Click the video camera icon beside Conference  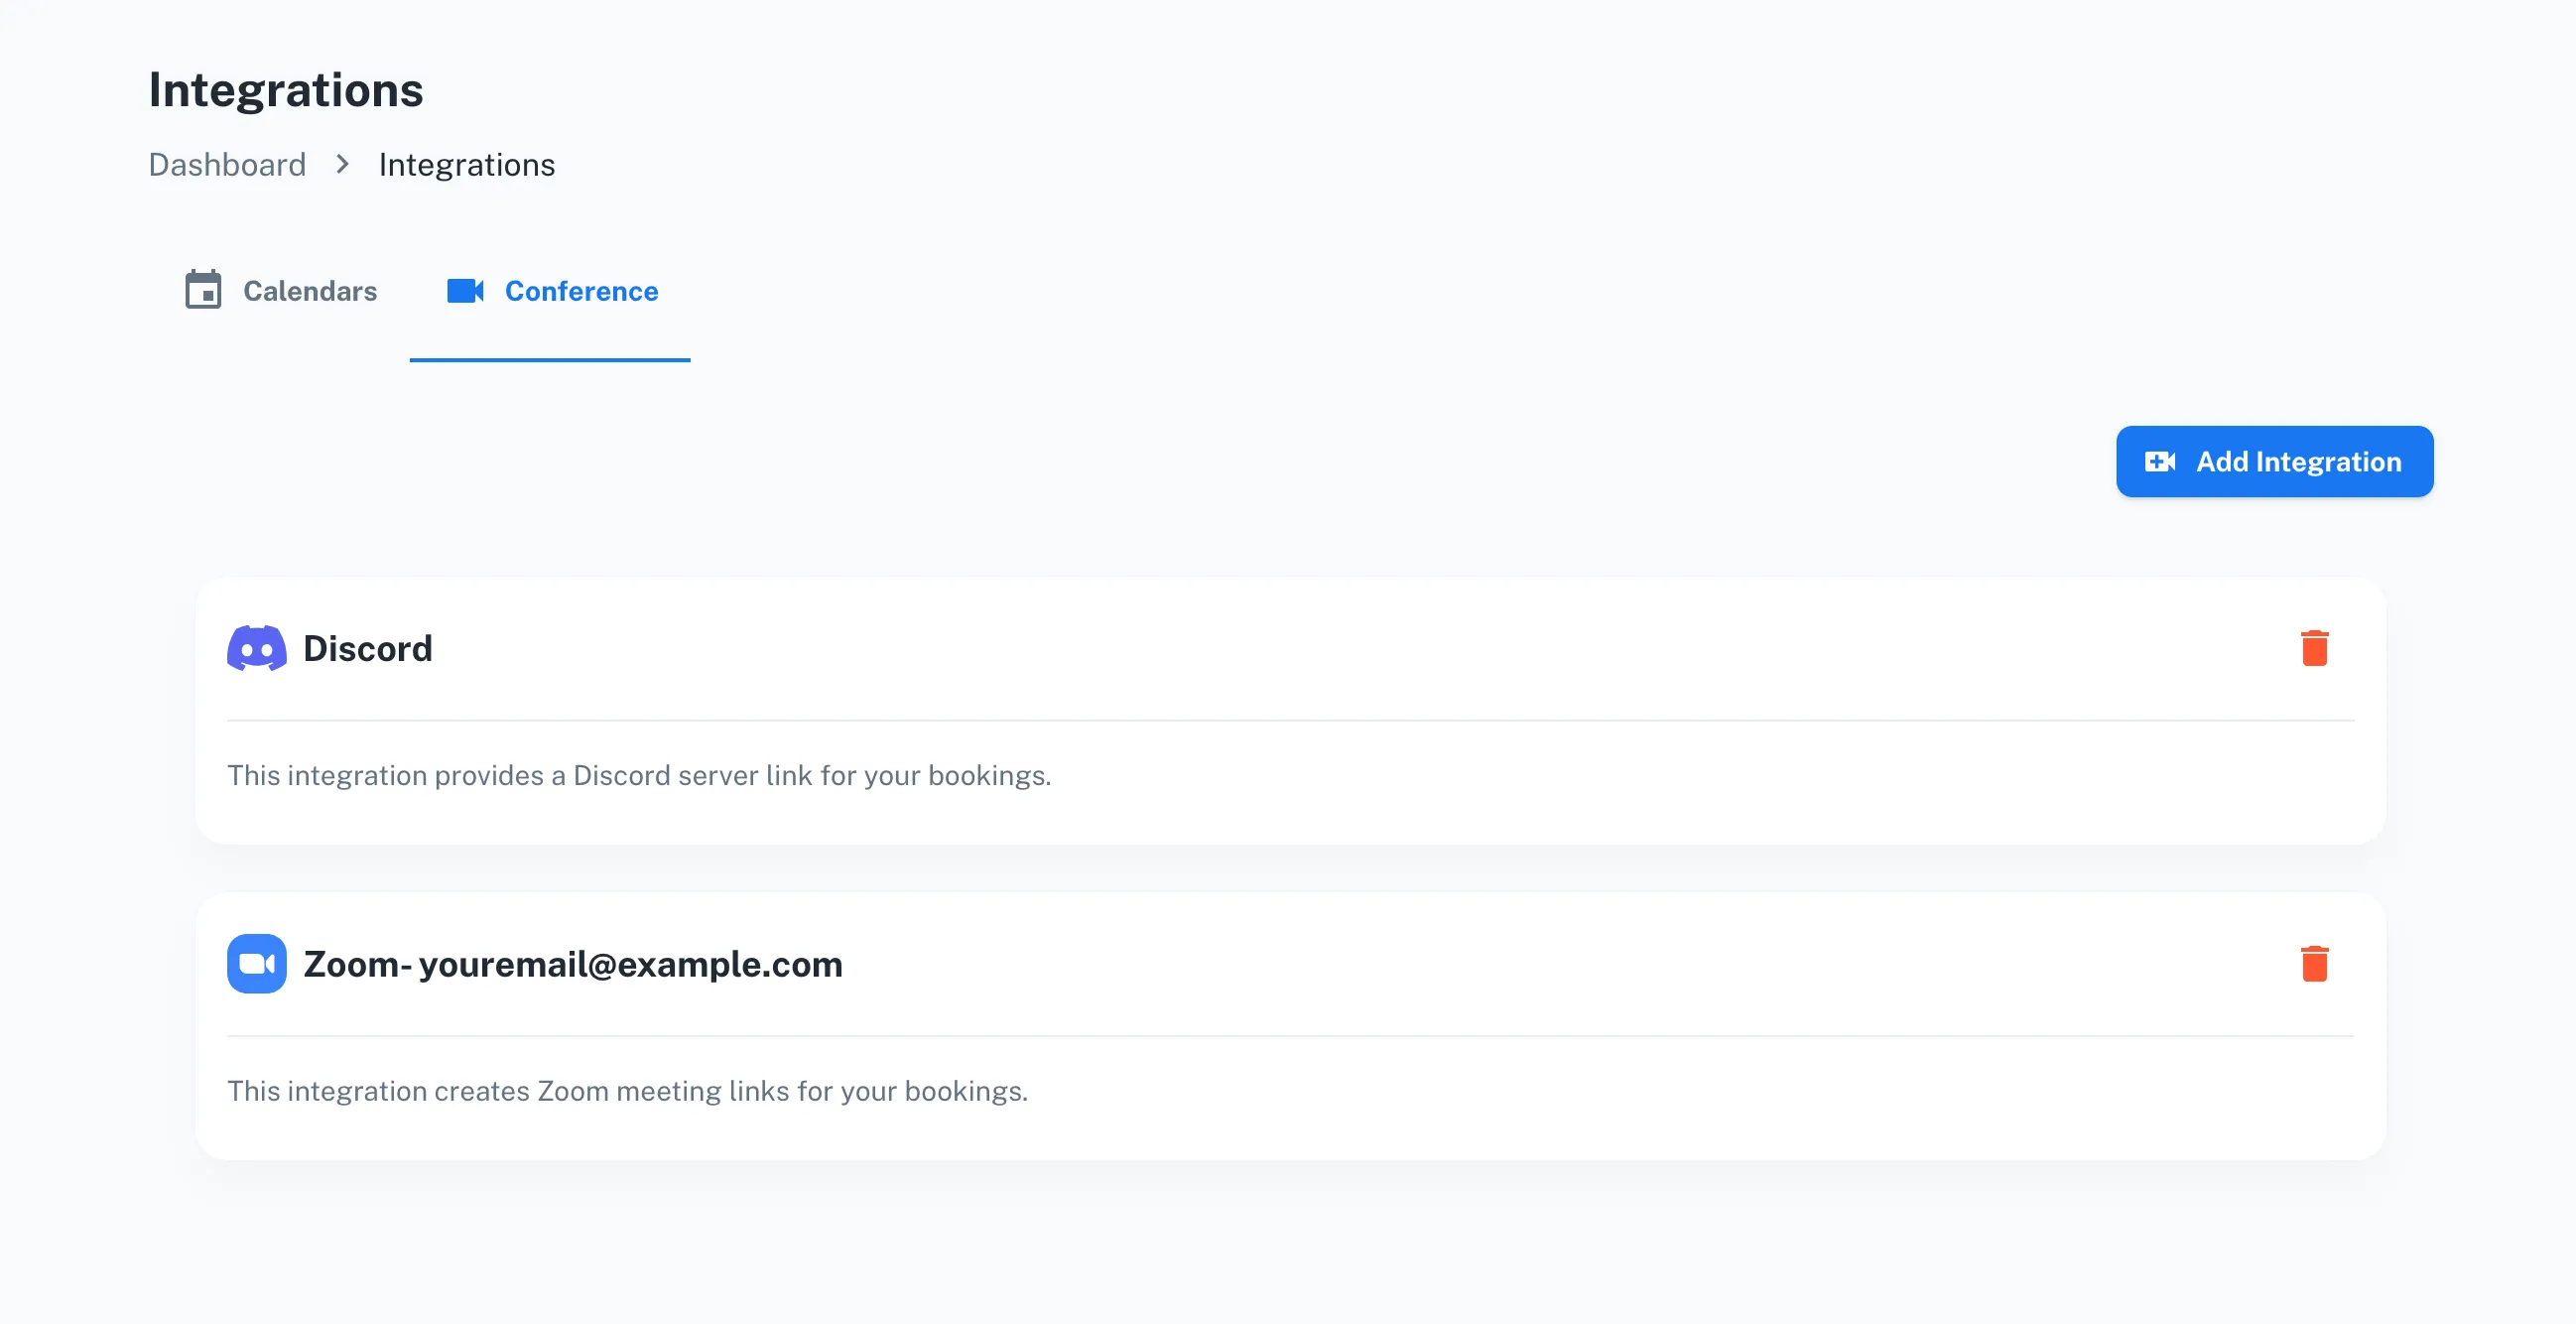465,290
